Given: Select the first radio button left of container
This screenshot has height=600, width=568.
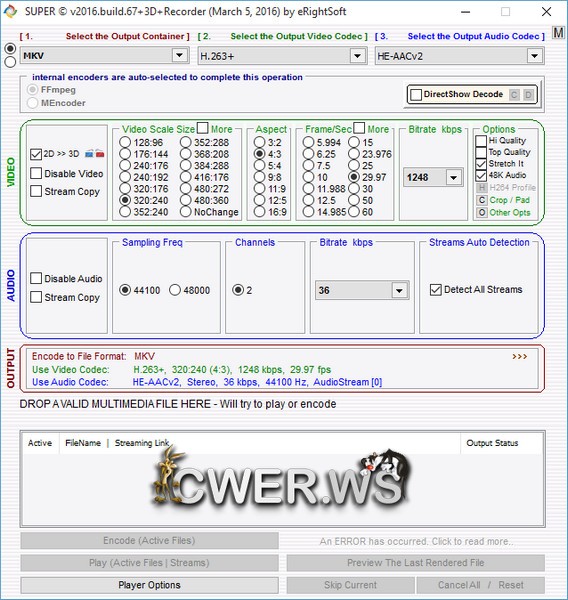Looking at the screenshot, I should coord(10,49).
